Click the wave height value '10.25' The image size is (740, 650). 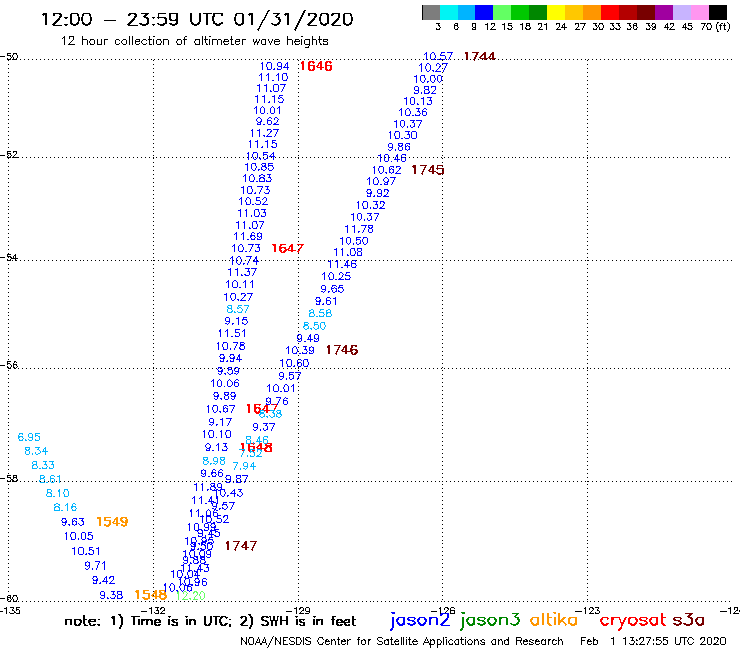point(336,276)
